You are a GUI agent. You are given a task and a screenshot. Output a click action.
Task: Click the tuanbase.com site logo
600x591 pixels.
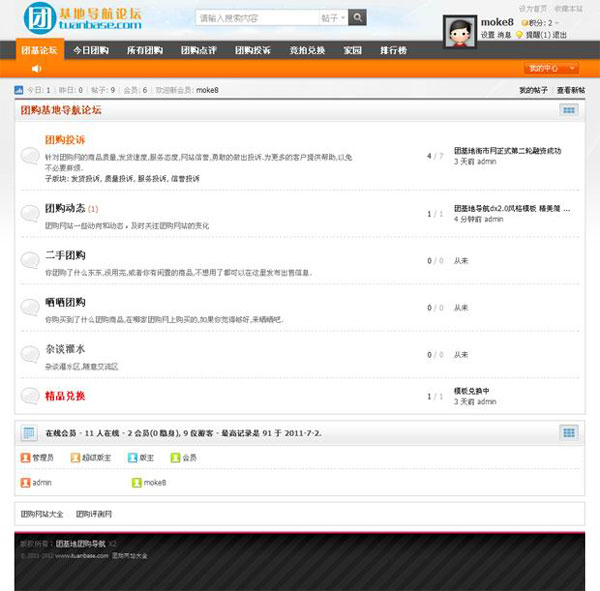[82, 18]
